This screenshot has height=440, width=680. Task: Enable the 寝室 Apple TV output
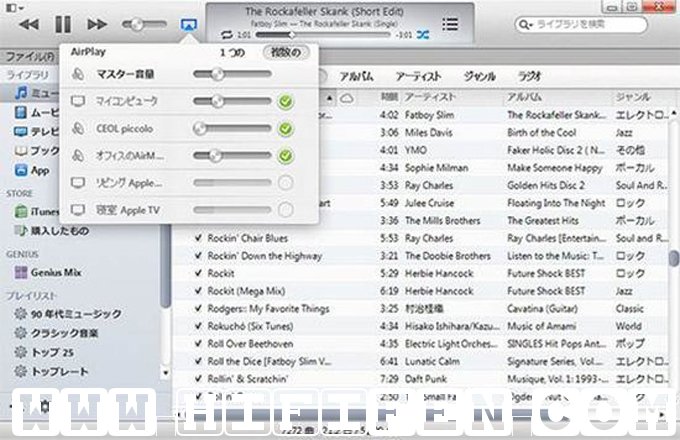point(285,210)
